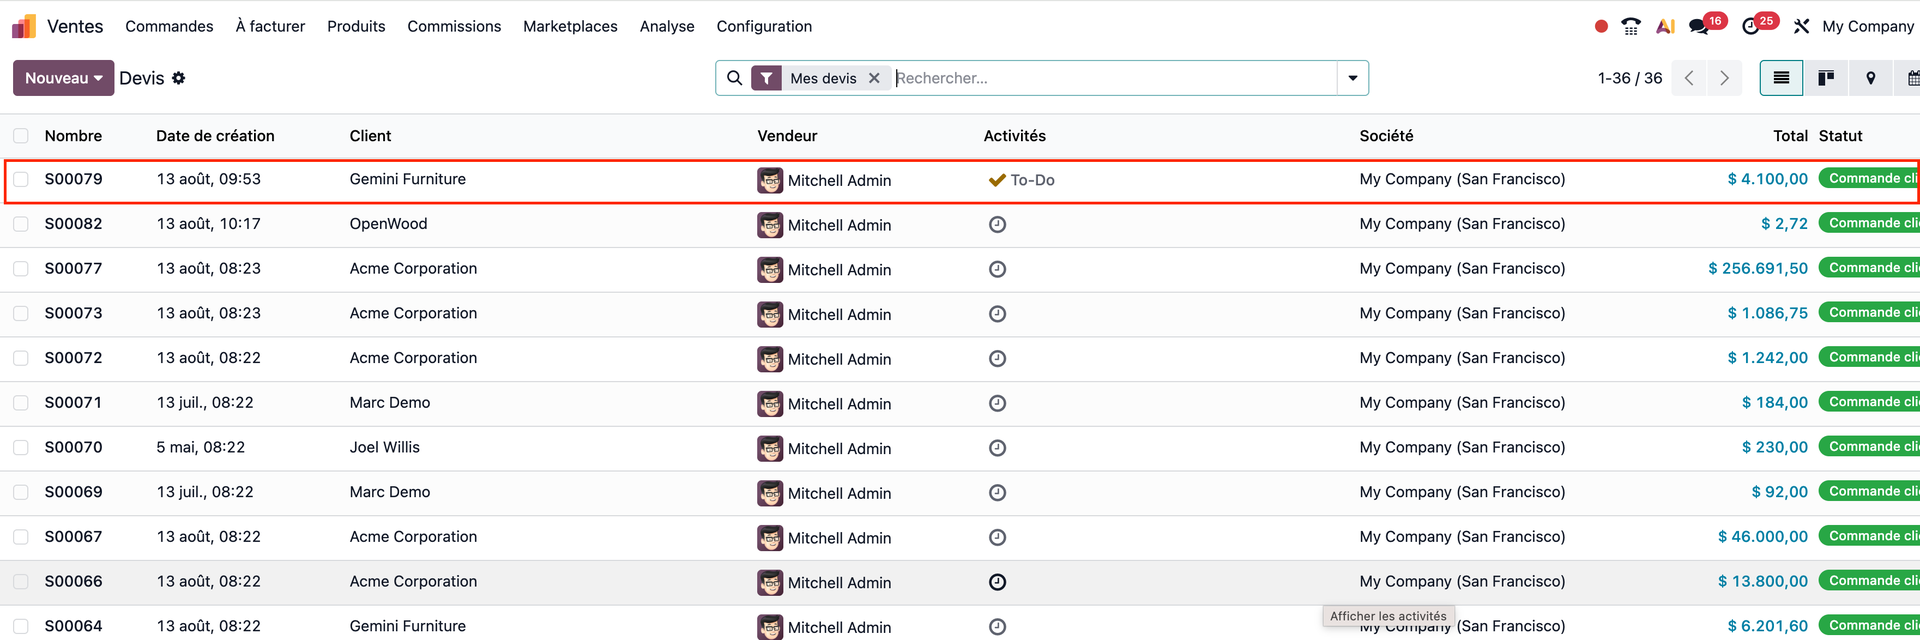Switch to kanban view
1920x640 pixels.
click(1826, 78)
